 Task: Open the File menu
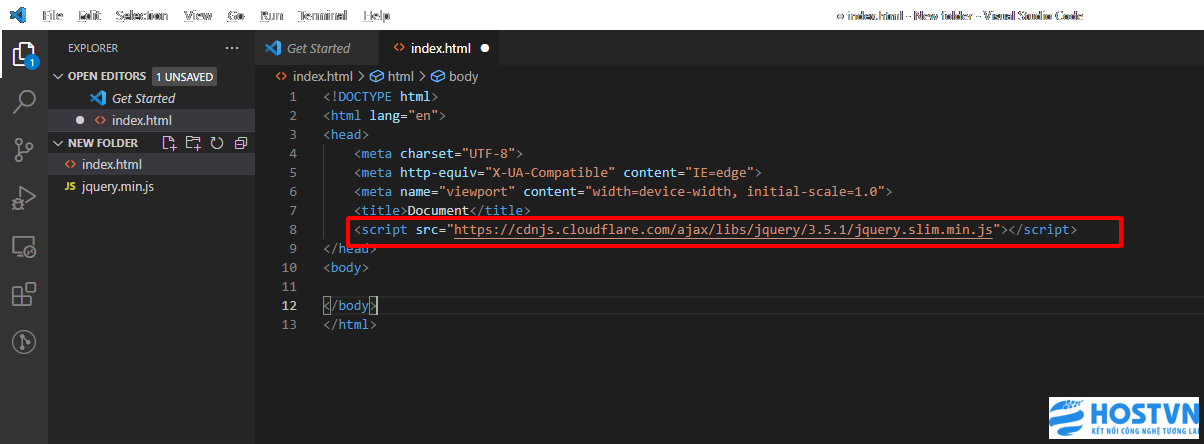click(x=53, y=16)
